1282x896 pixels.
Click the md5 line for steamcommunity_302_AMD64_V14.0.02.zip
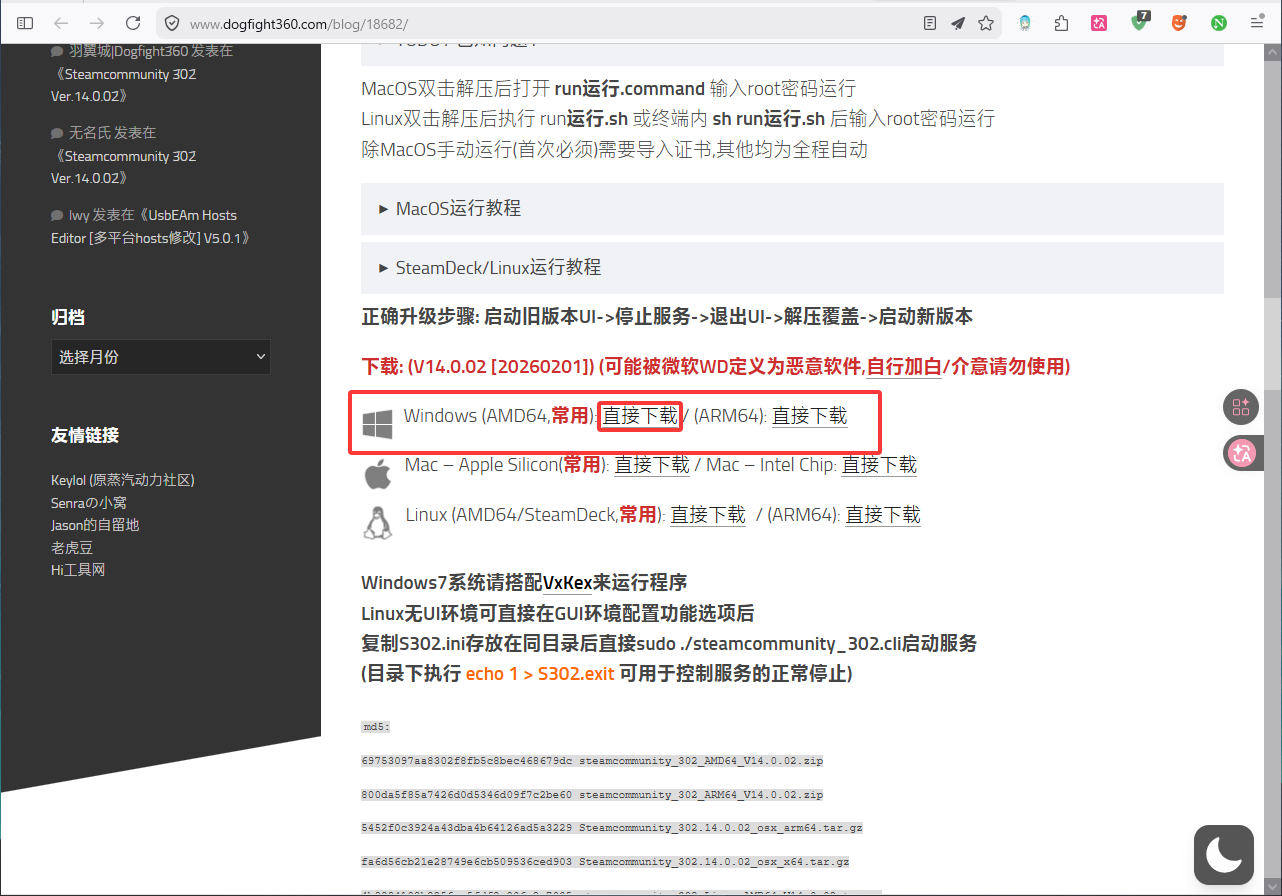pyautogui.click(x=592, y=761)
